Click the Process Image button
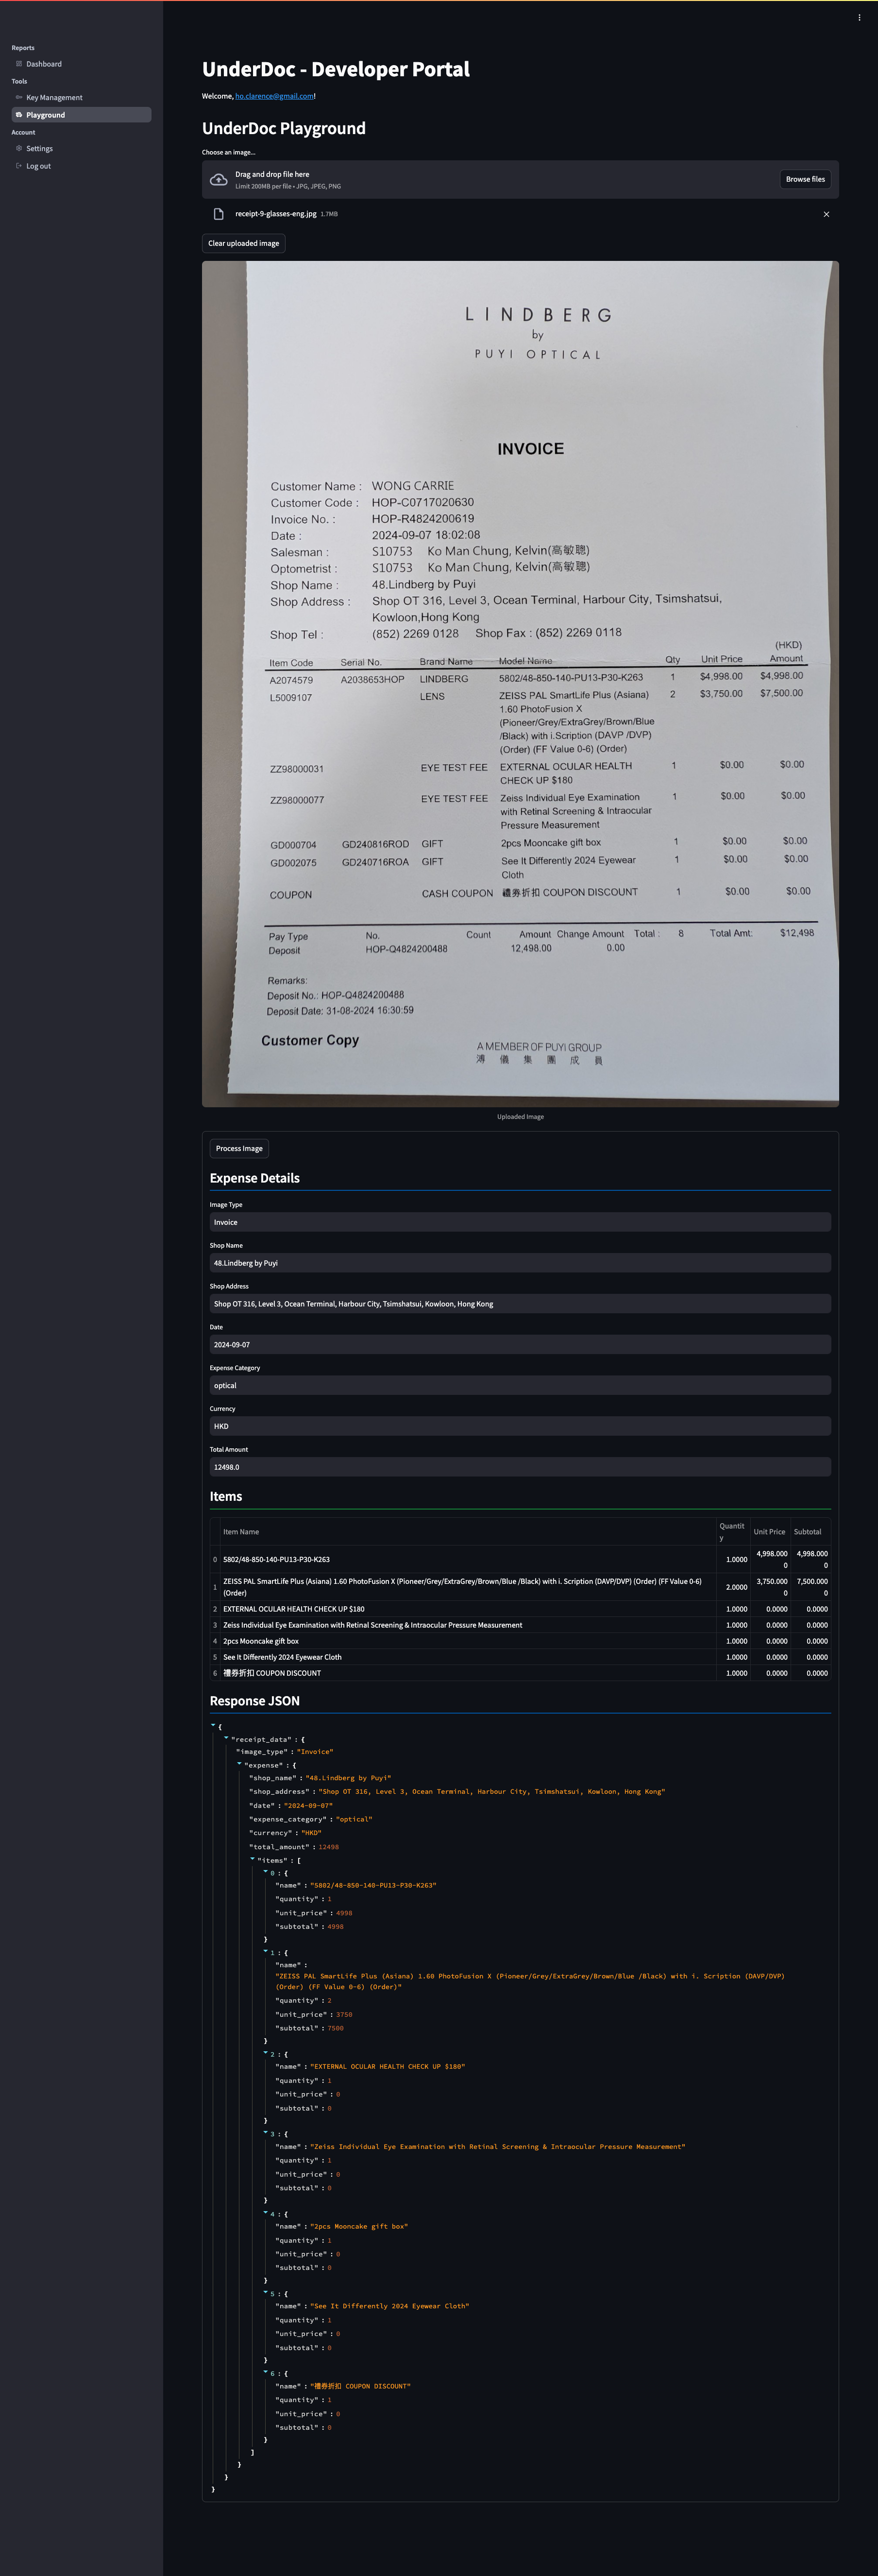This screenshot has width=878, height=2576. pyautogui.click(x=239, y=1148)
